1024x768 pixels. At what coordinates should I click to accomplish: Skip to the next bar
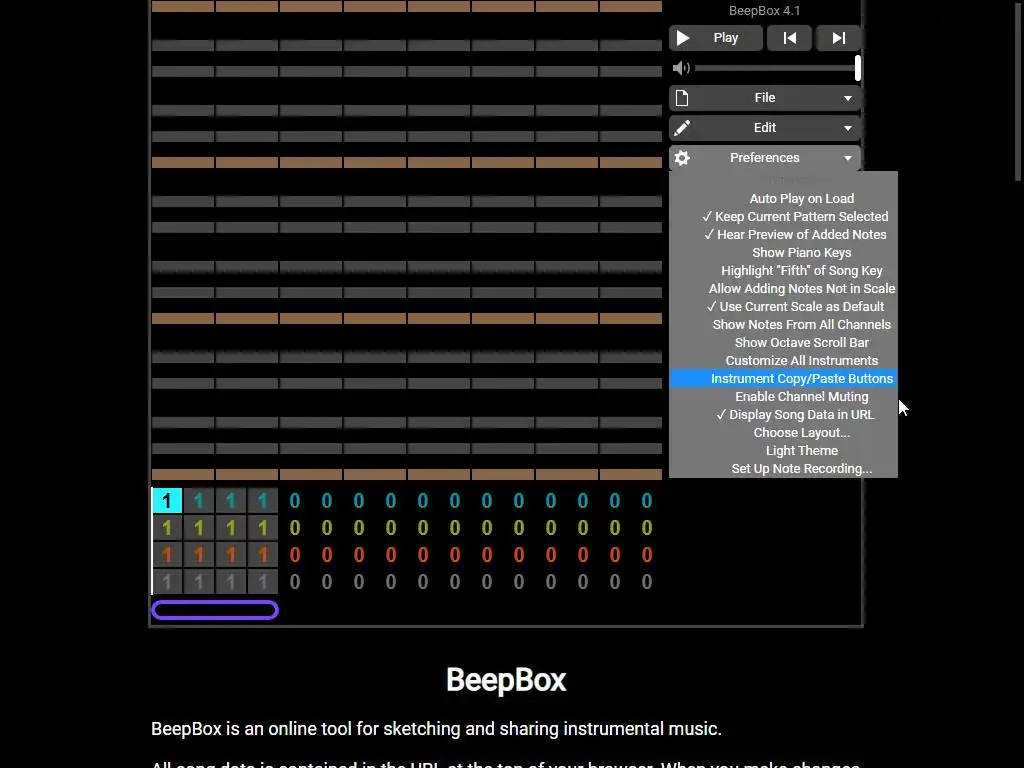point(839,38)
